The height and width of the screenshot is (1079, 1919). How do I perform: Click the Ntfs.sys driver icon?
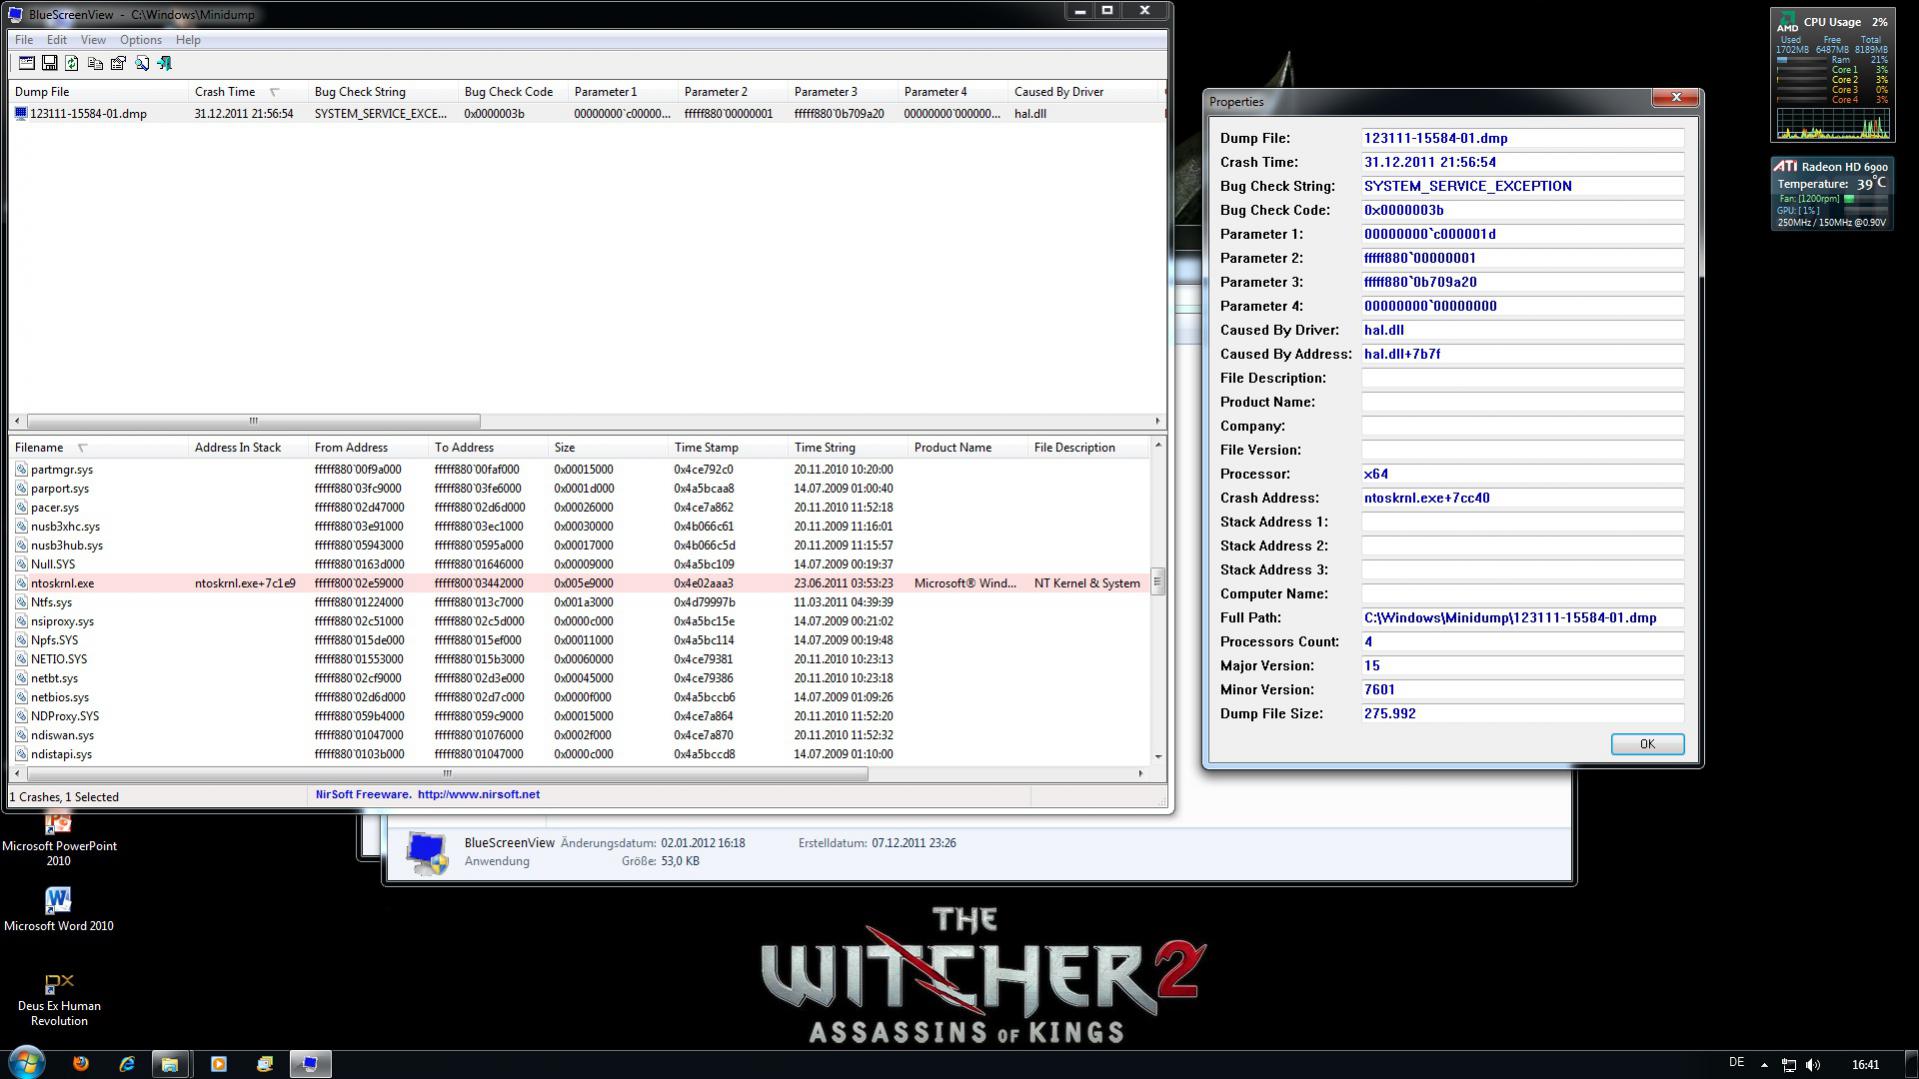[21, 602]
